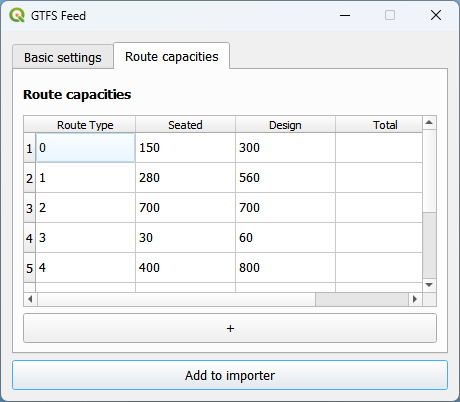
Task: Select the empty Total cell in row 3
Action: click(379, 208)
